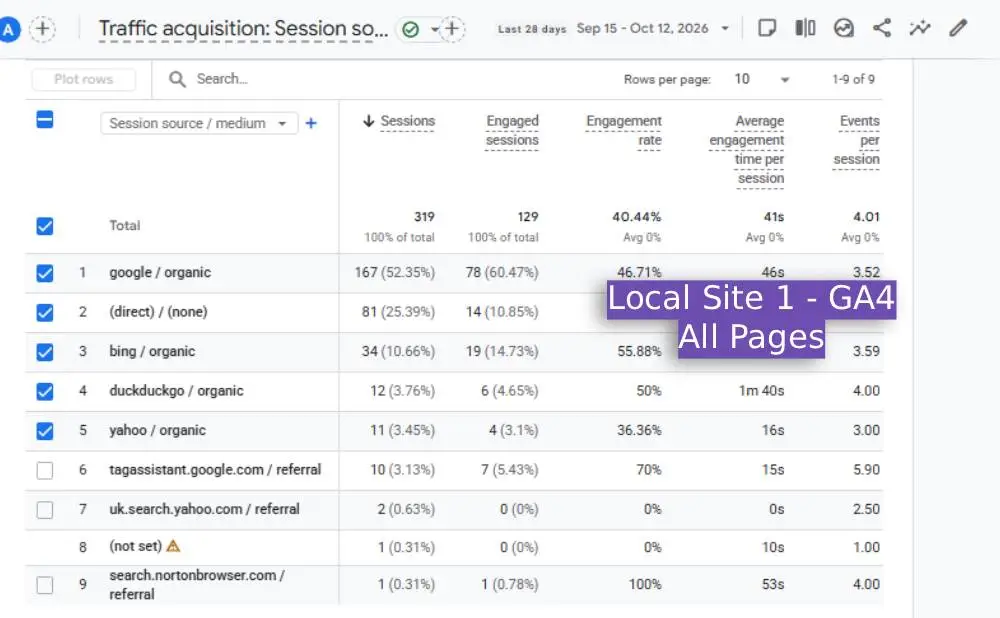This screenshot has width=1000, height=618.
Task: Open the annotations note icon
Action: [x=767, y=28]
